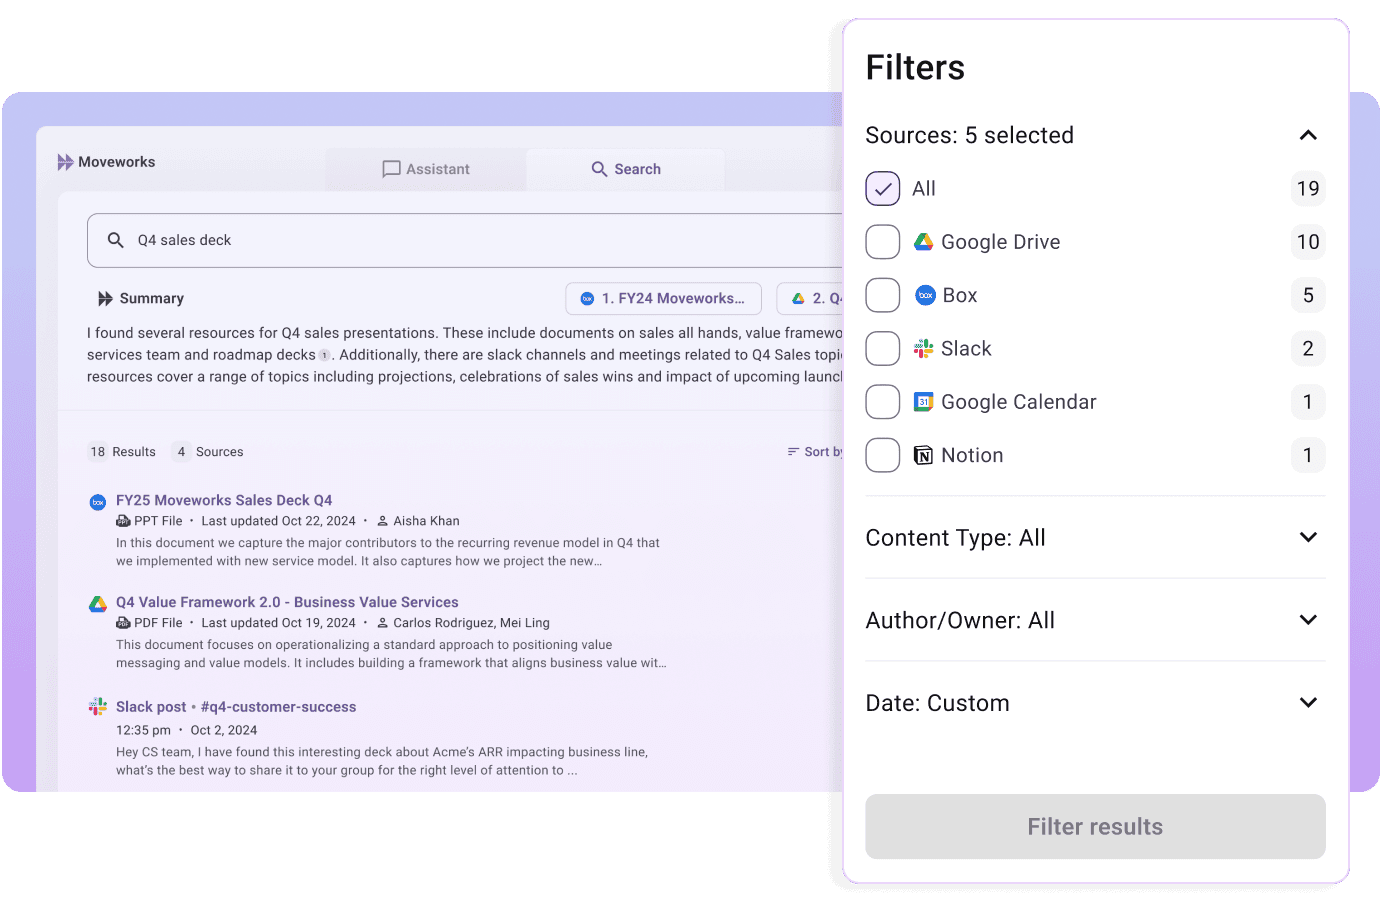This screenshot has width=1380, height=900.
Task: Collapse the Sources filter section
Action: tap(1308, 134)
